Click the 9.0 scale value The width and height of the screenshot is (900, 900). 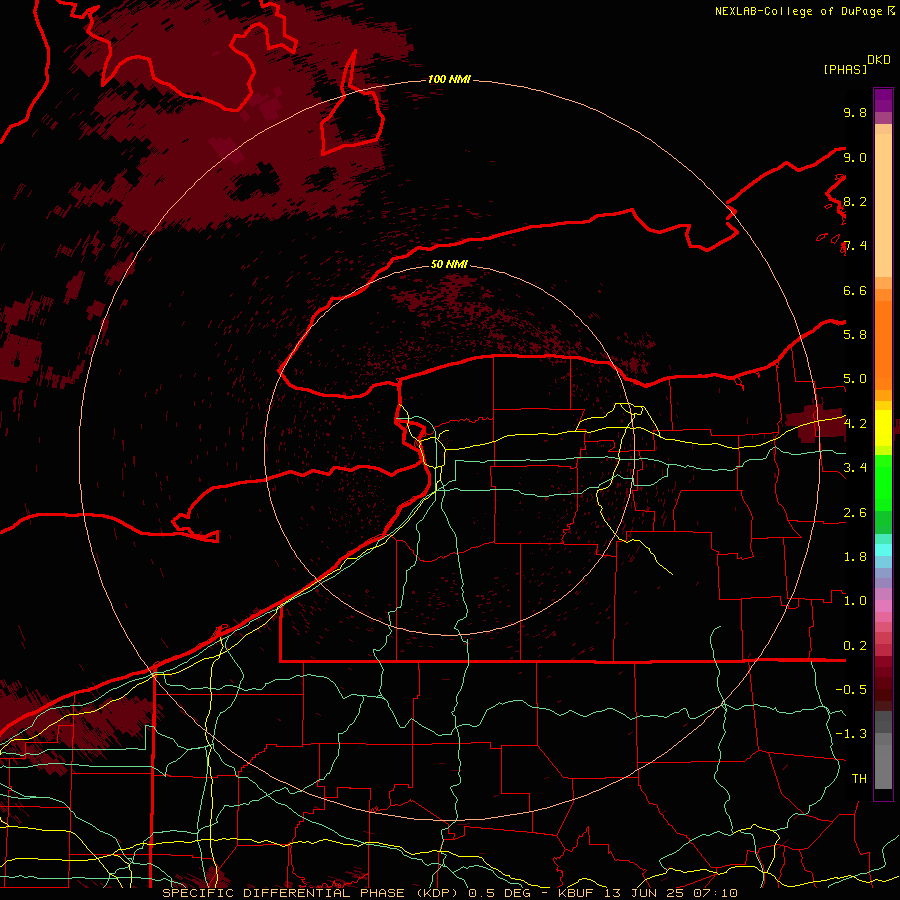click(855, 157)
